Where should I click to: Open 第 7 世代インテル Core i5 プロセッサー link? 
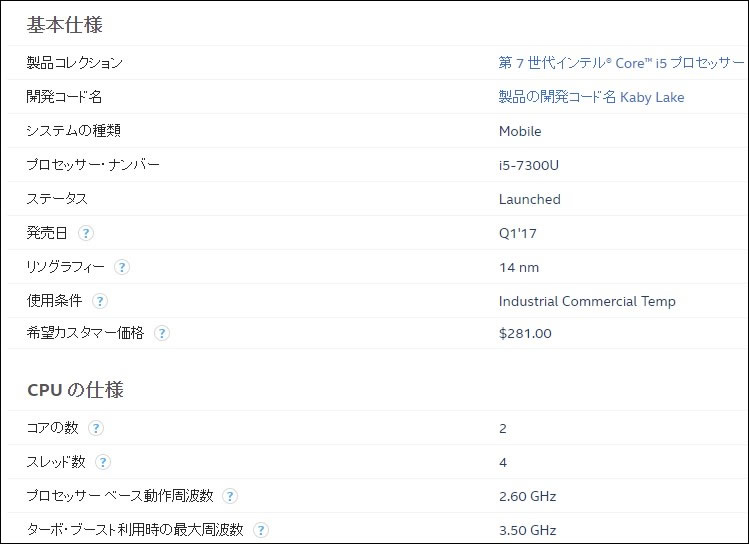tap(621, 63)
